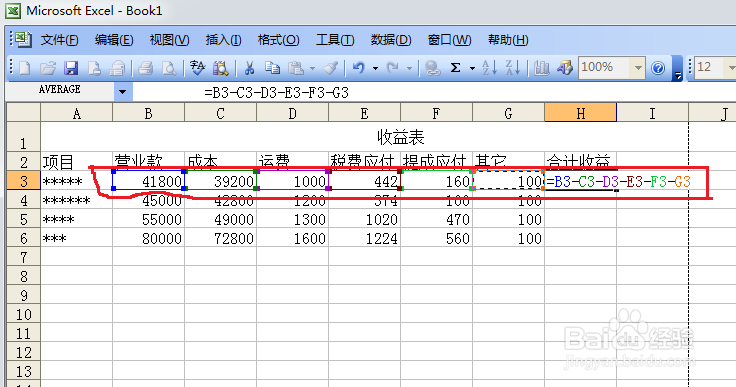The height and width of the screenshot is (387, 736).
Task: Open AutoSum functions dropdown arrow
Action: (472, 69)
